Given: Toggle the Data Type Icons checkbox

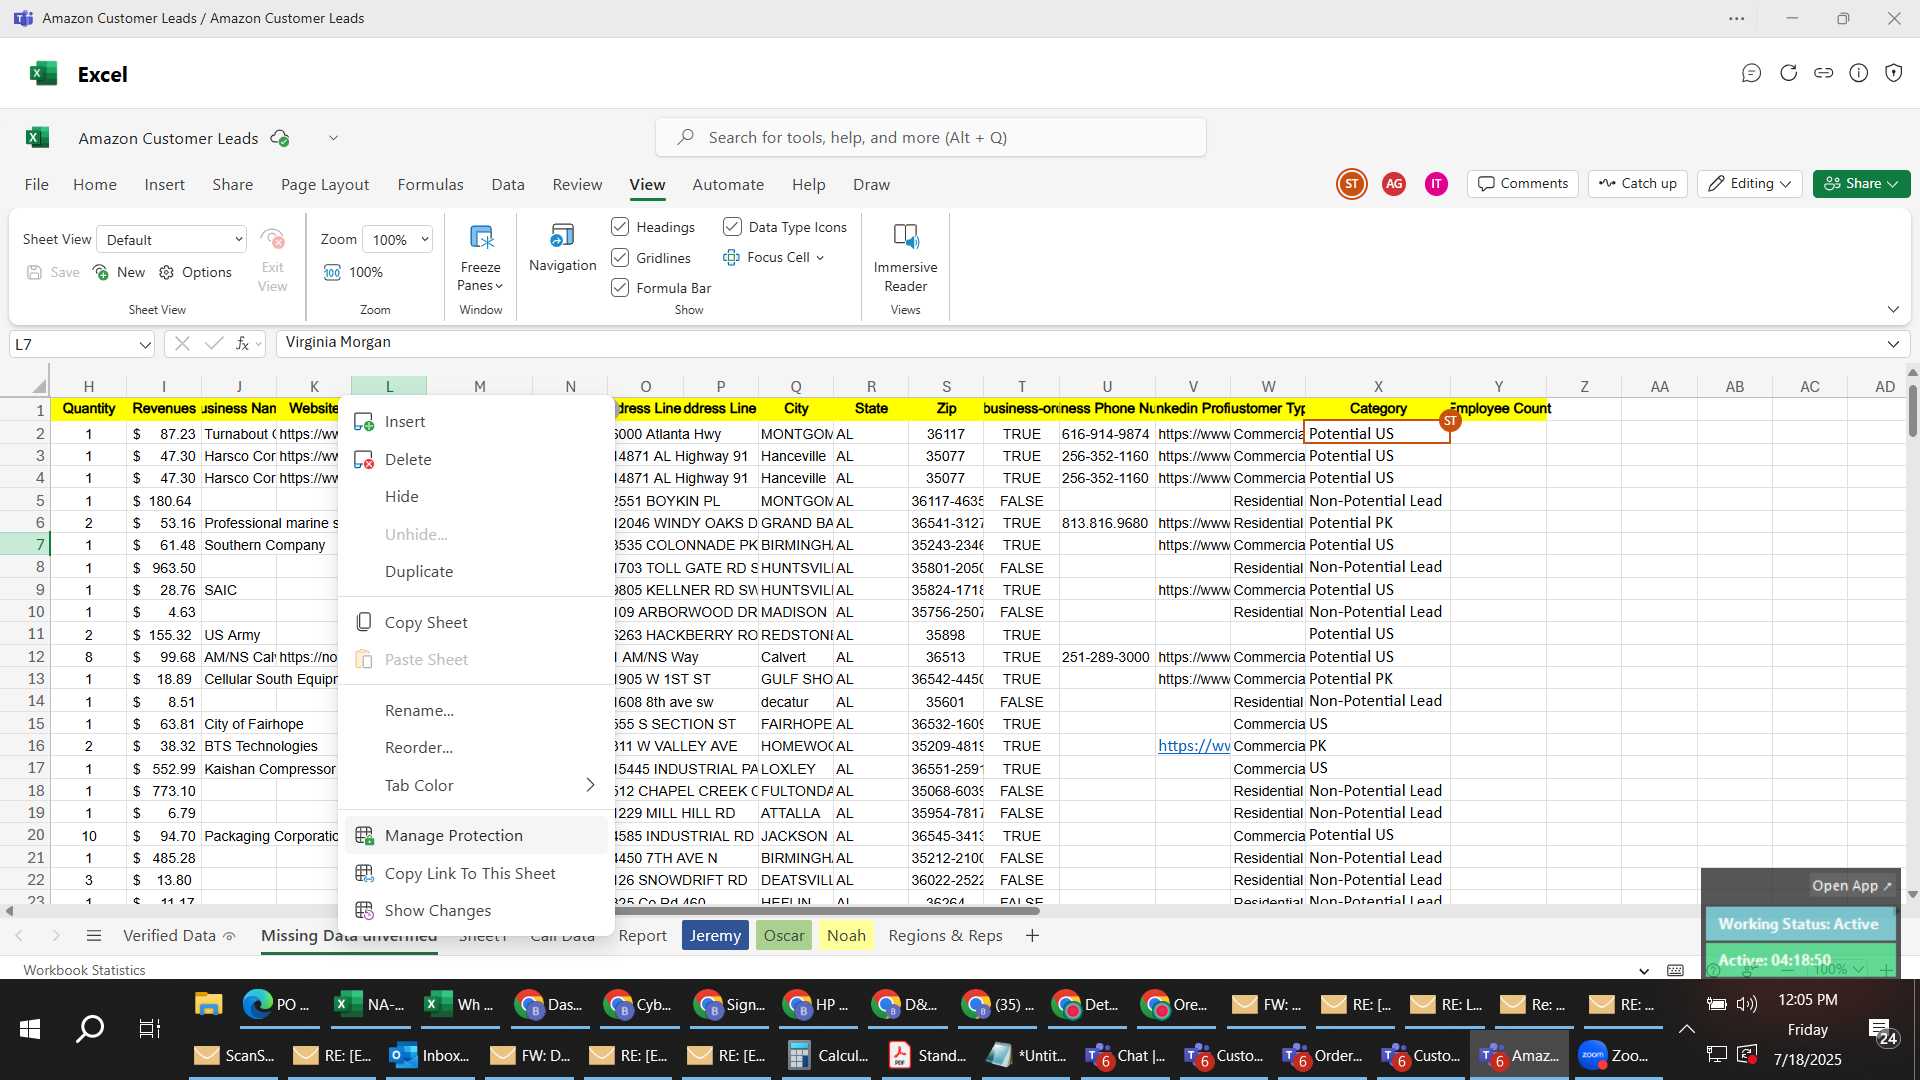Looking at the screenshot, I should click(x=732, y=227).
